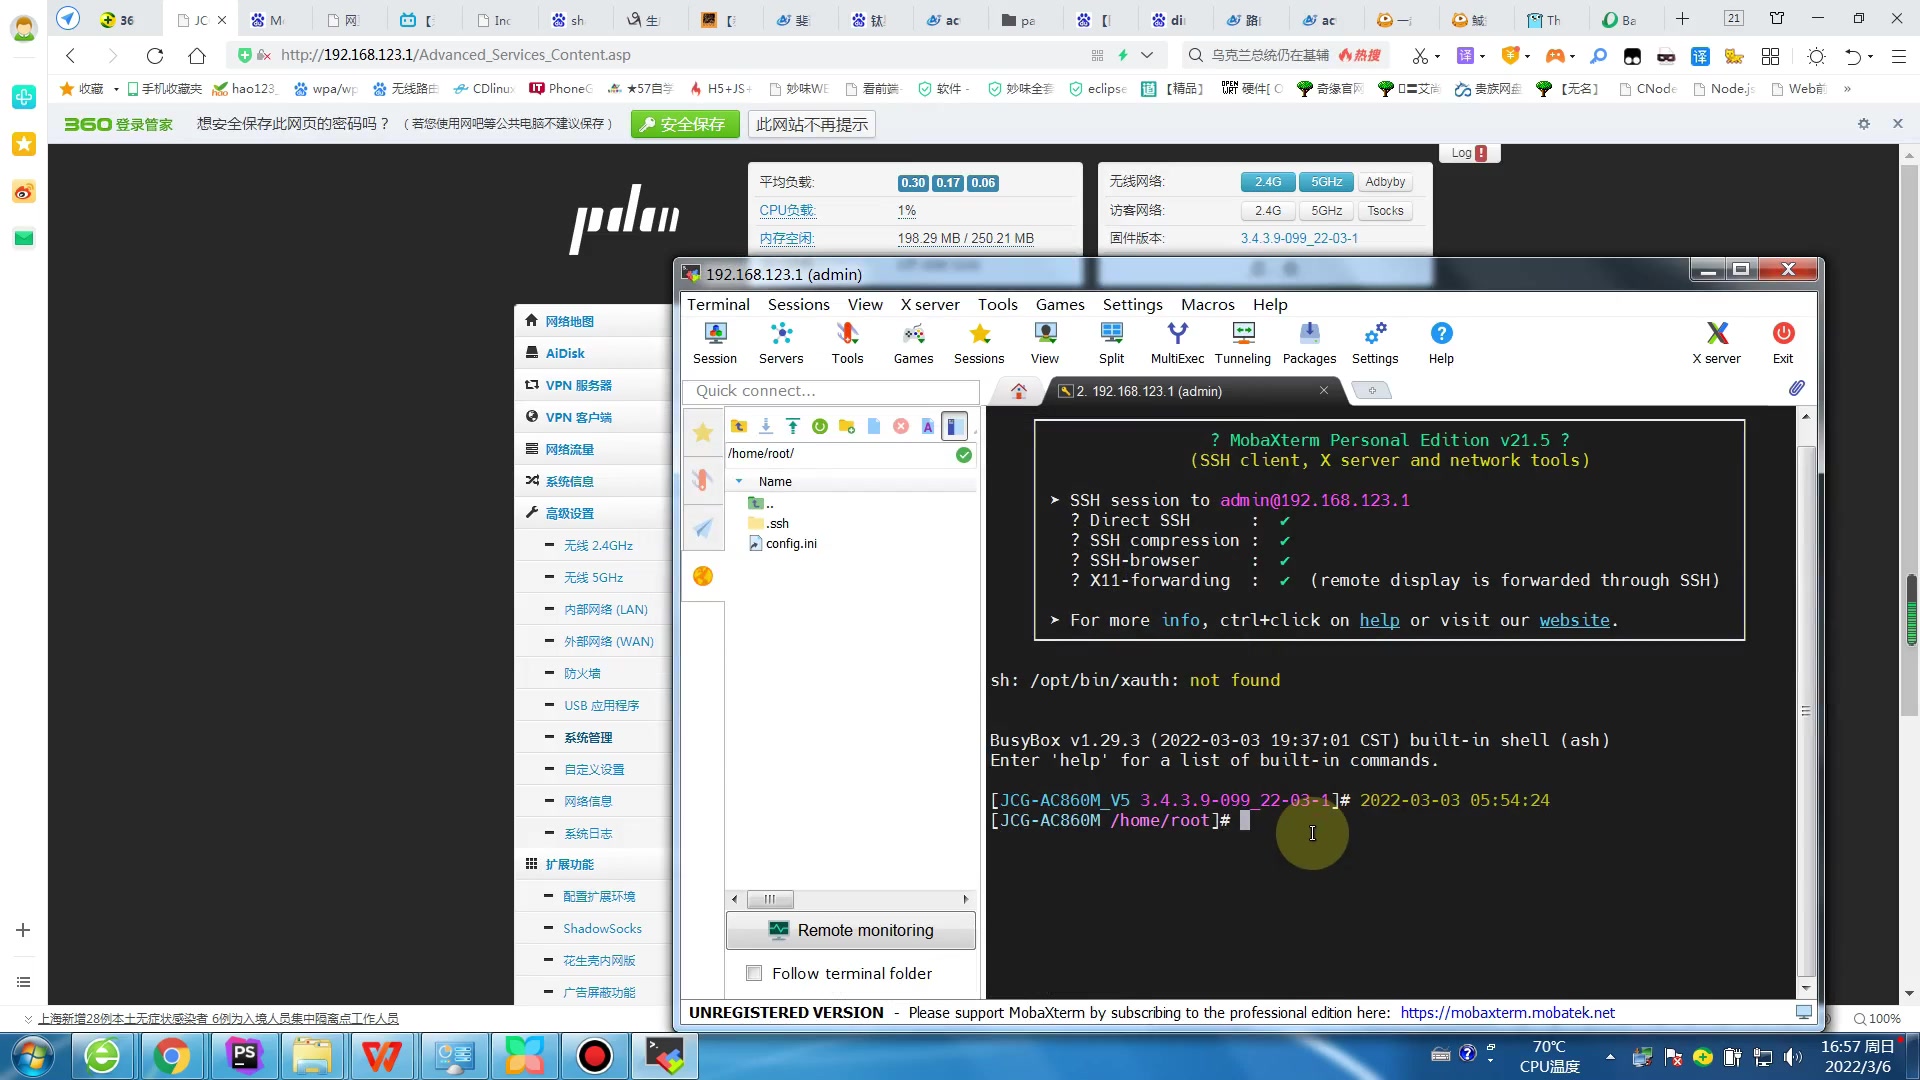The image size is (1920, 1080).
Task: Click the upload to server arrow icon
Action: (793, 427)
